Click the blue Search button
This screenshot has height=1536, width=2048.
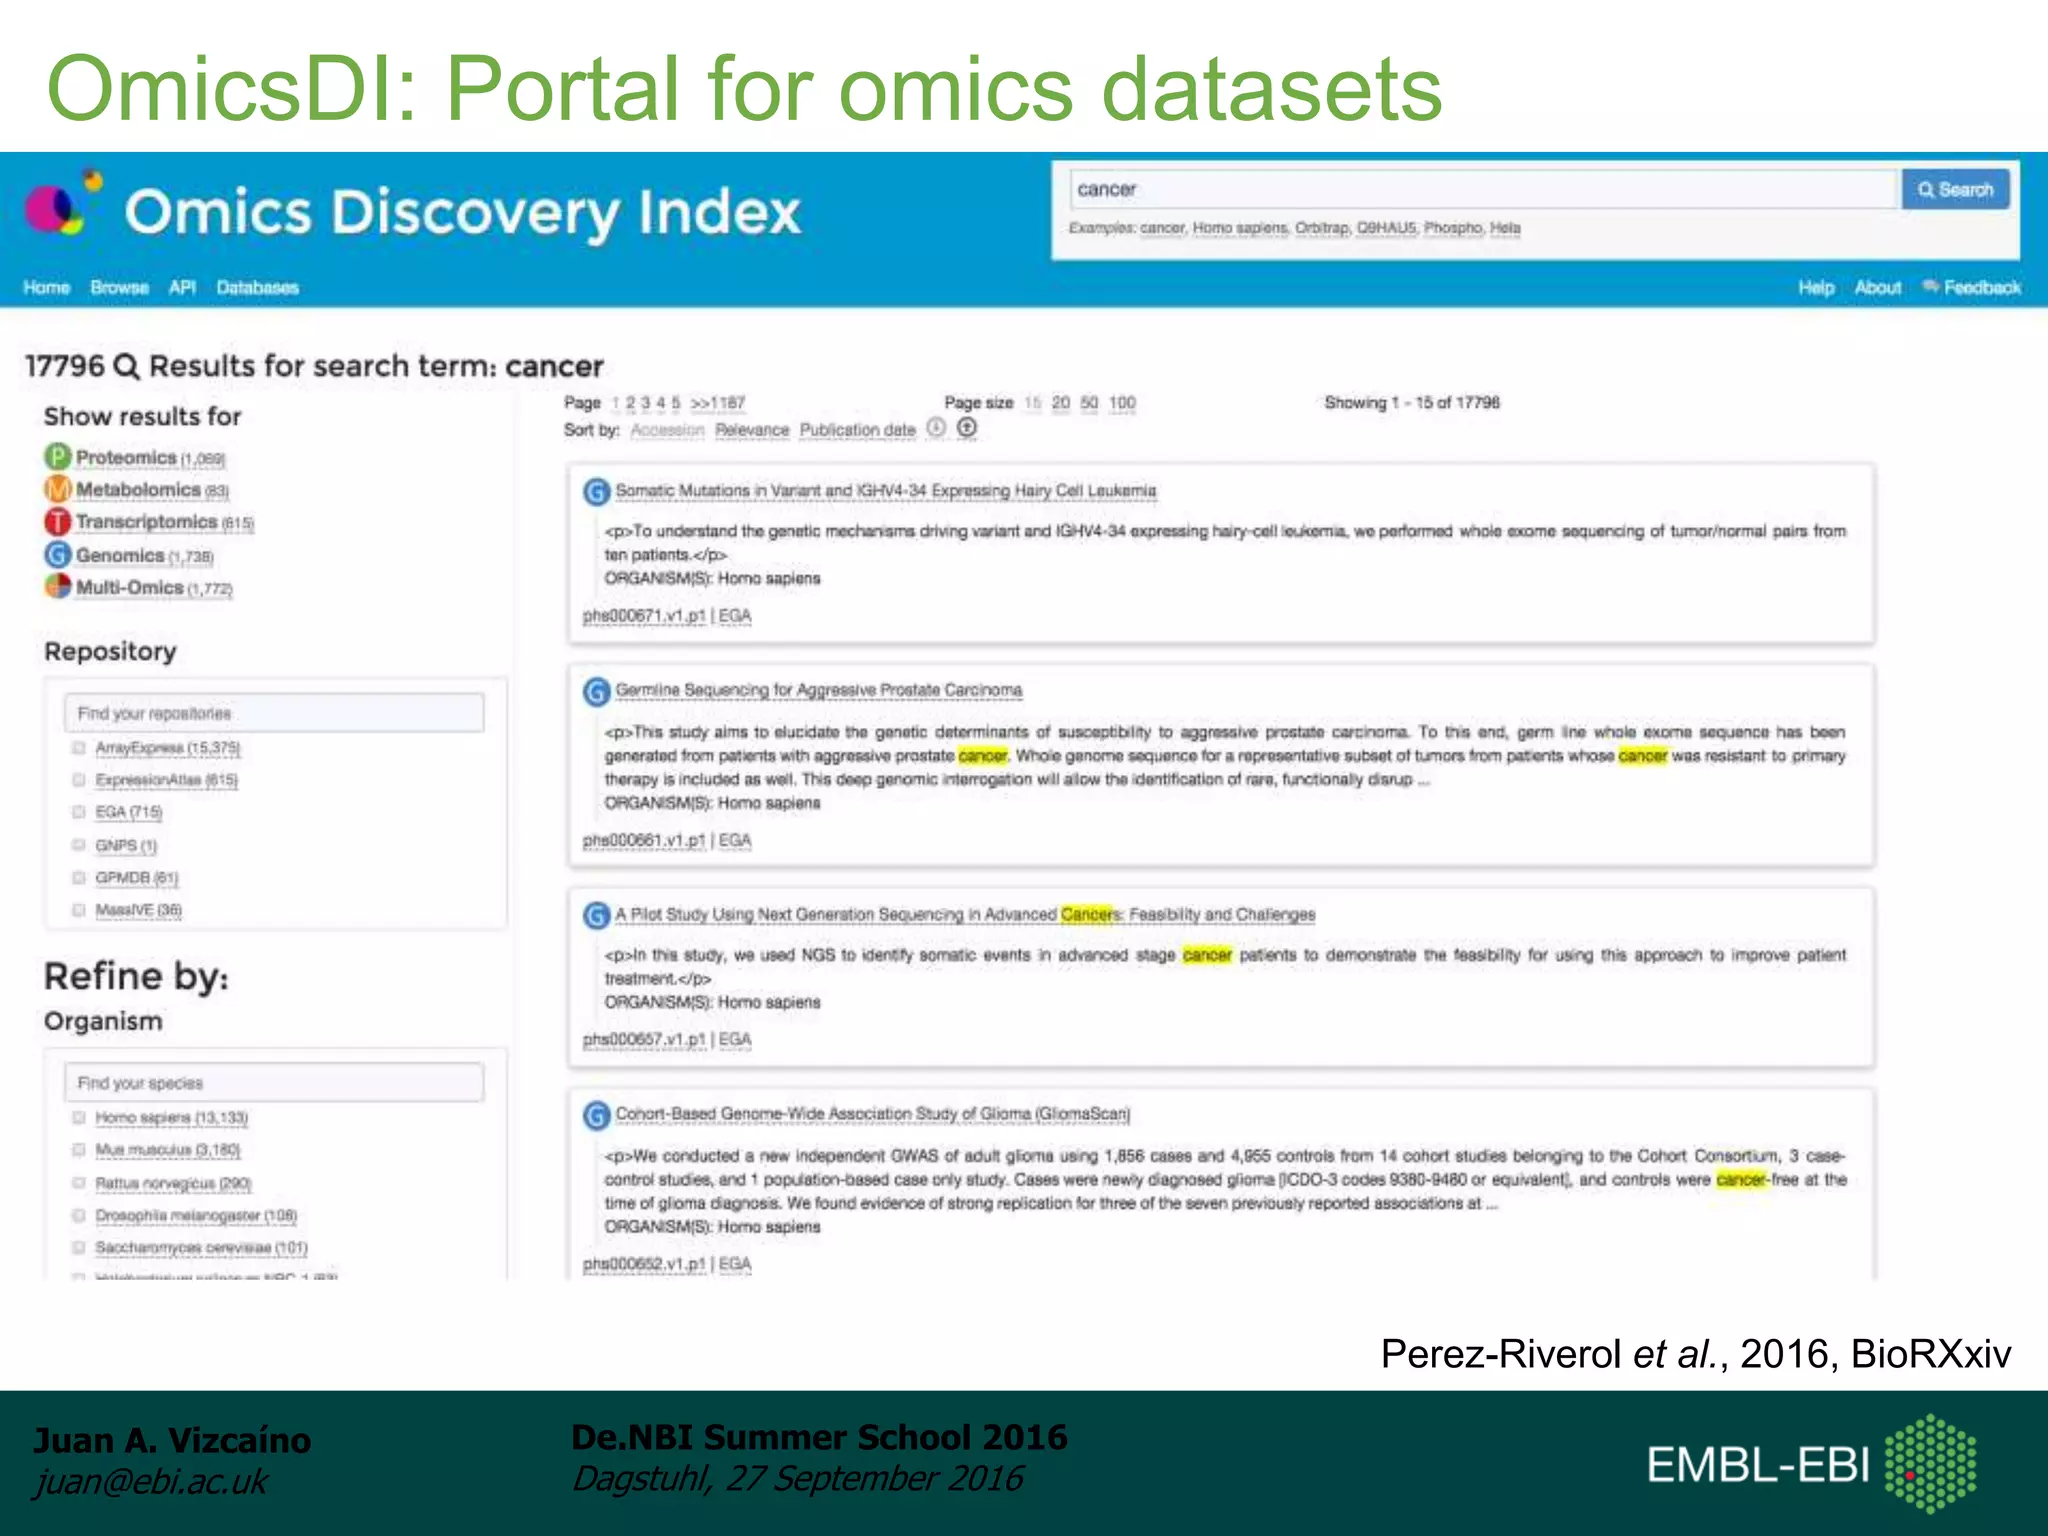point(1956,190)
